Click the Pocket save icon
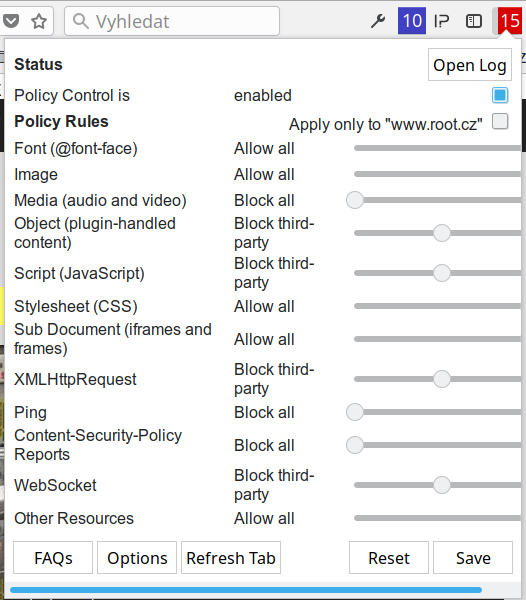The height and width of the screenshot is (600, 526). click(x=10, y=21)
